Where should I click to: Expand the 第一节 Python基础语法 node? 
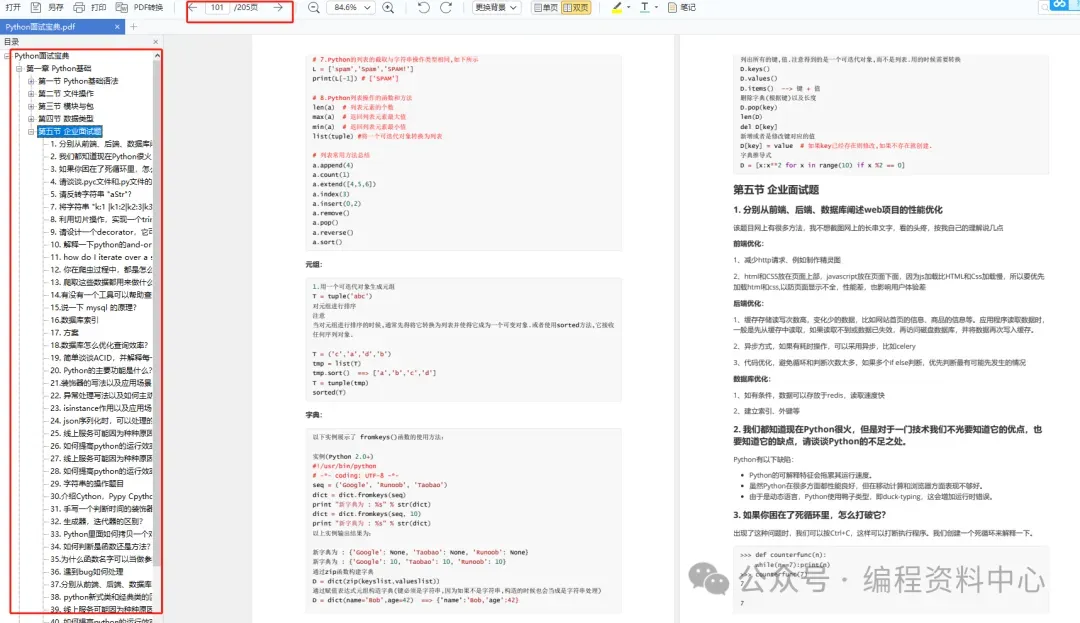point(31,81)
